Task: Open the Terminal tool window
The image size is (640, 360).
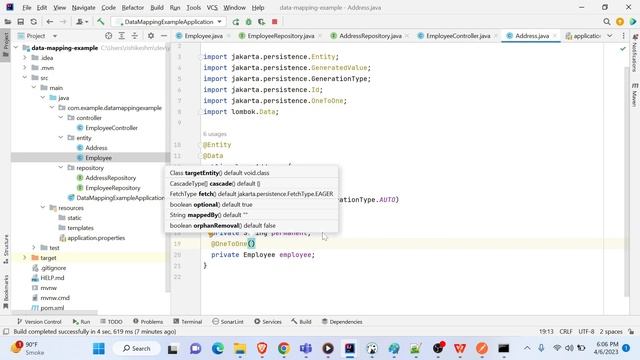Action: (x=187, y=322)
